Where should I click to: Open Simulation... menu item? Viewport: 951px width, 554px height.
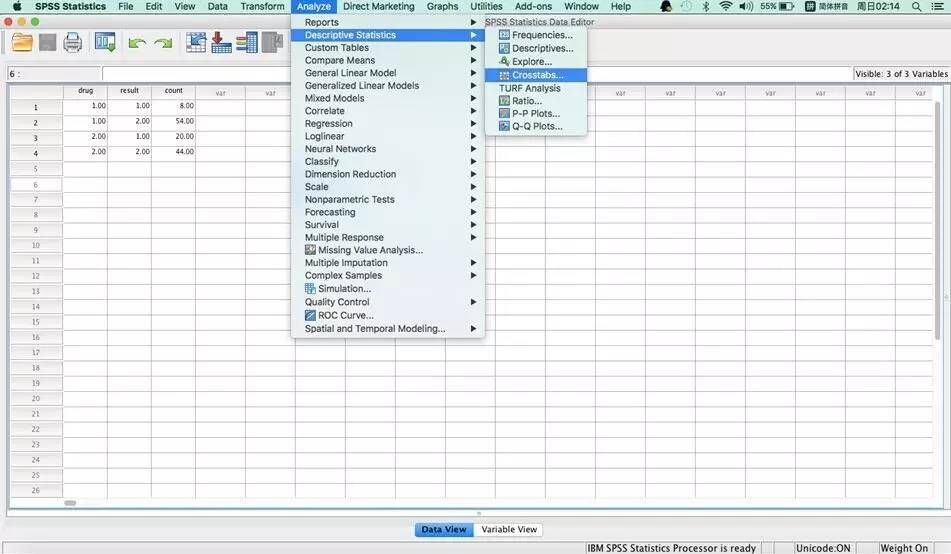[x=388, y=289]
